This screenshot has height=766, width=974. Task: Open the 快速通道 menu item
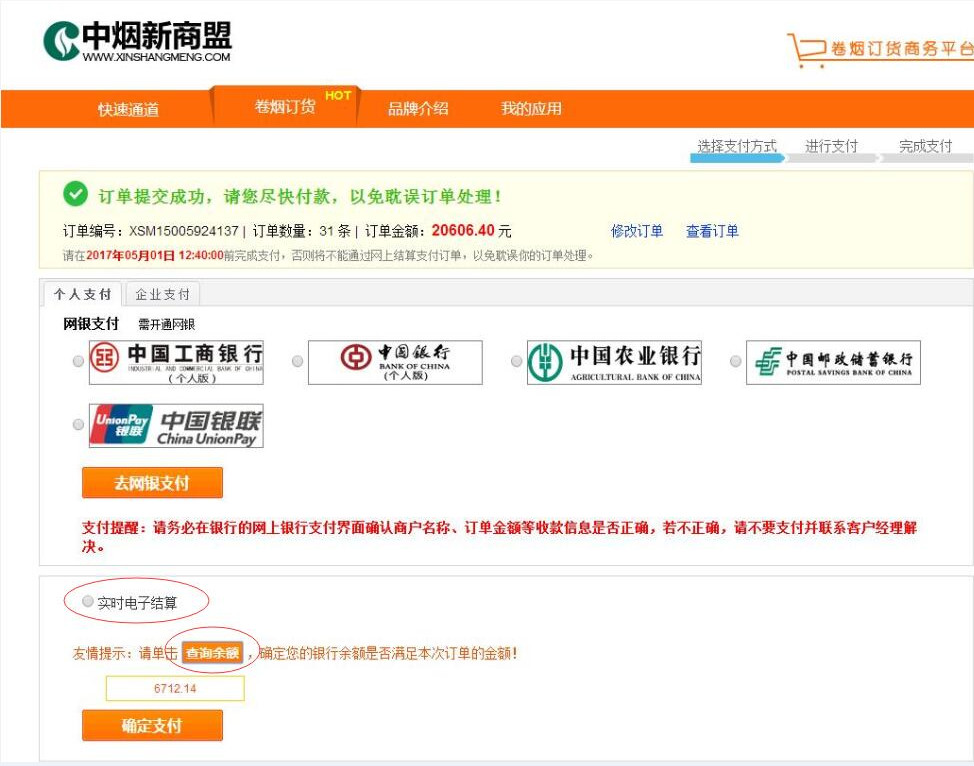click(128, 109)
